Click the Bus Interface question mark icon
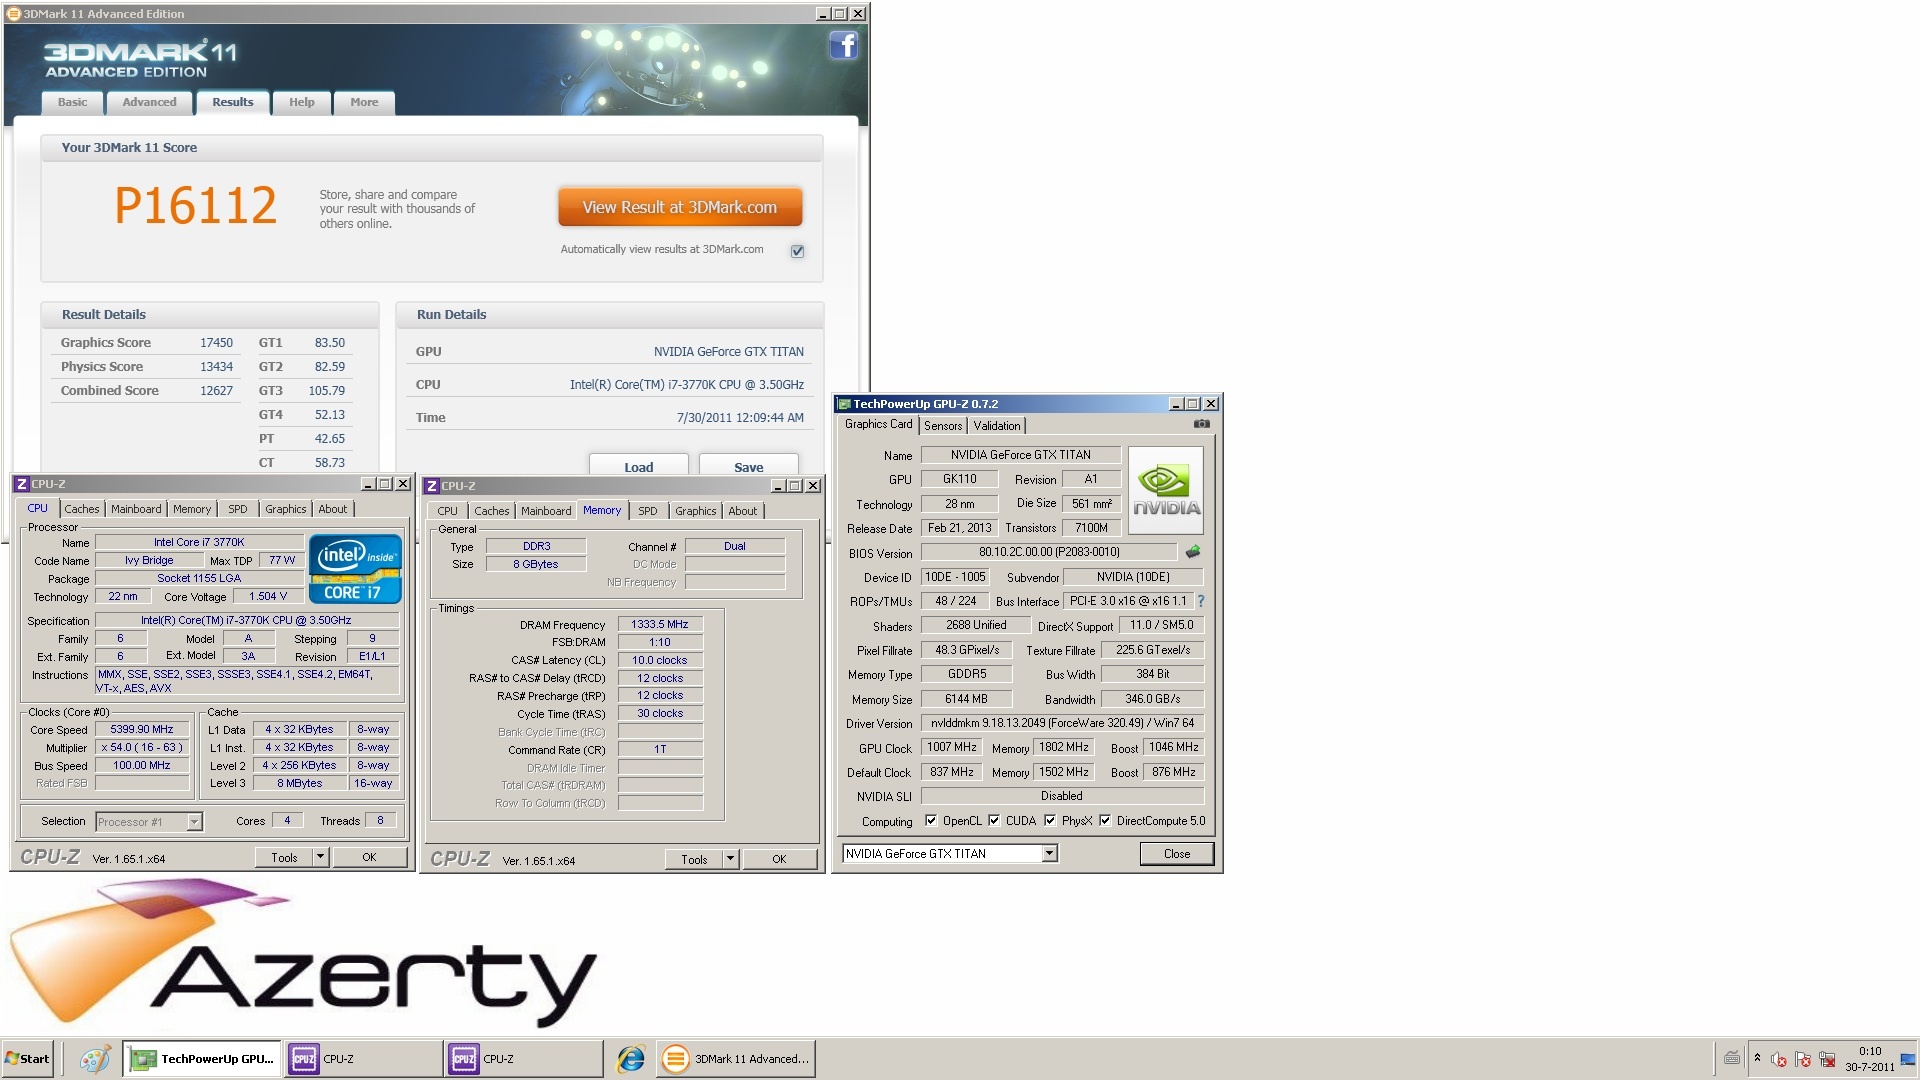This screenshot has width=1920, height=1080. pyautogui.click(x=1201, y=601)
